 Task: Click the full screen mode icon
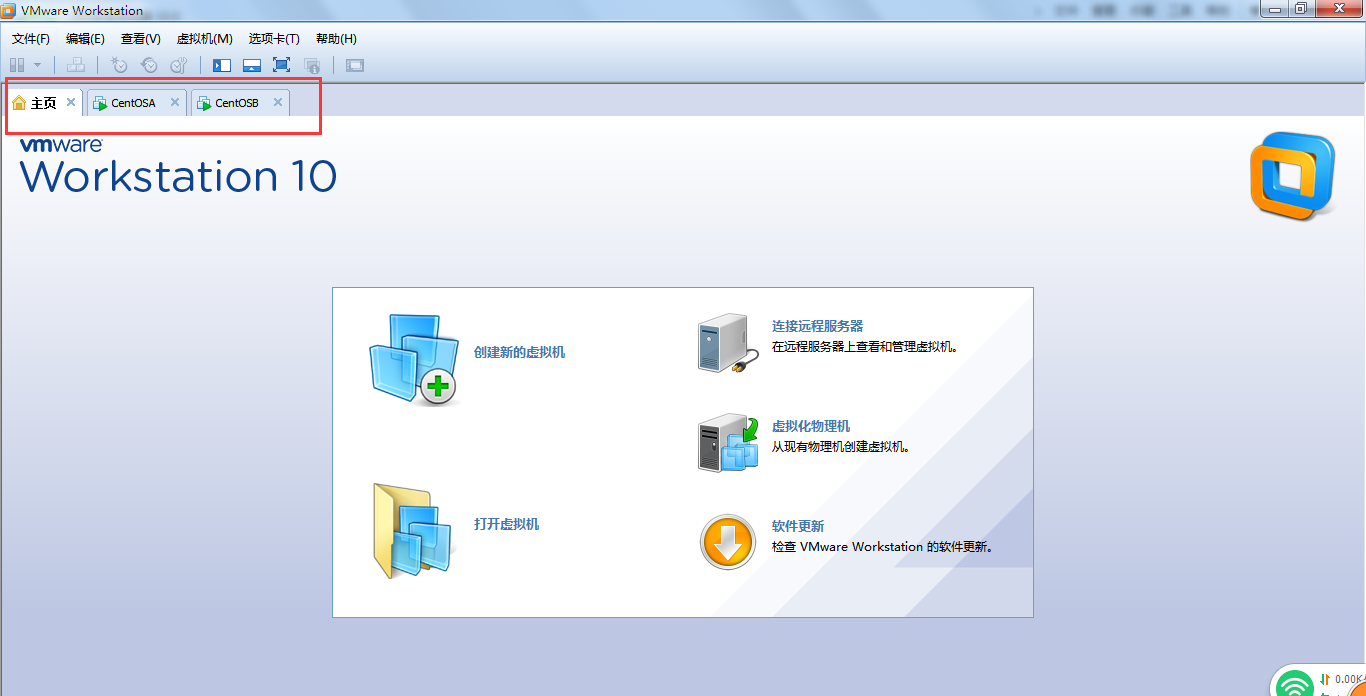281,65
